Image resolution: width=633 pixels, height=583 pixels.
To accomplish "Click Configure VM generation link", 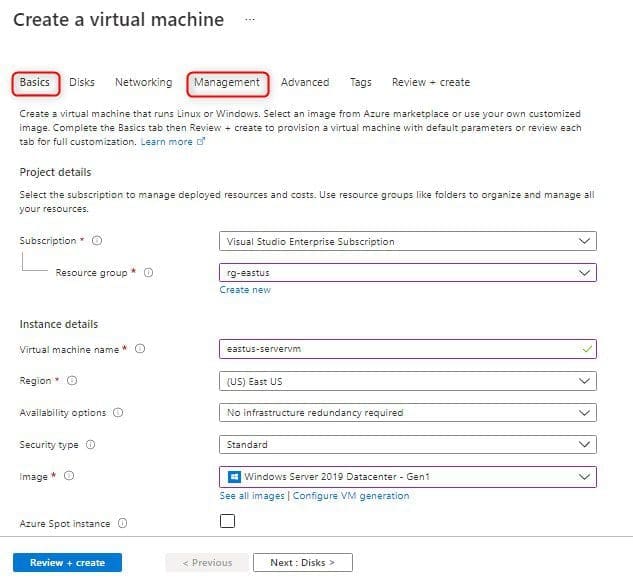I will pyautogui.click(x=351, y=496).
